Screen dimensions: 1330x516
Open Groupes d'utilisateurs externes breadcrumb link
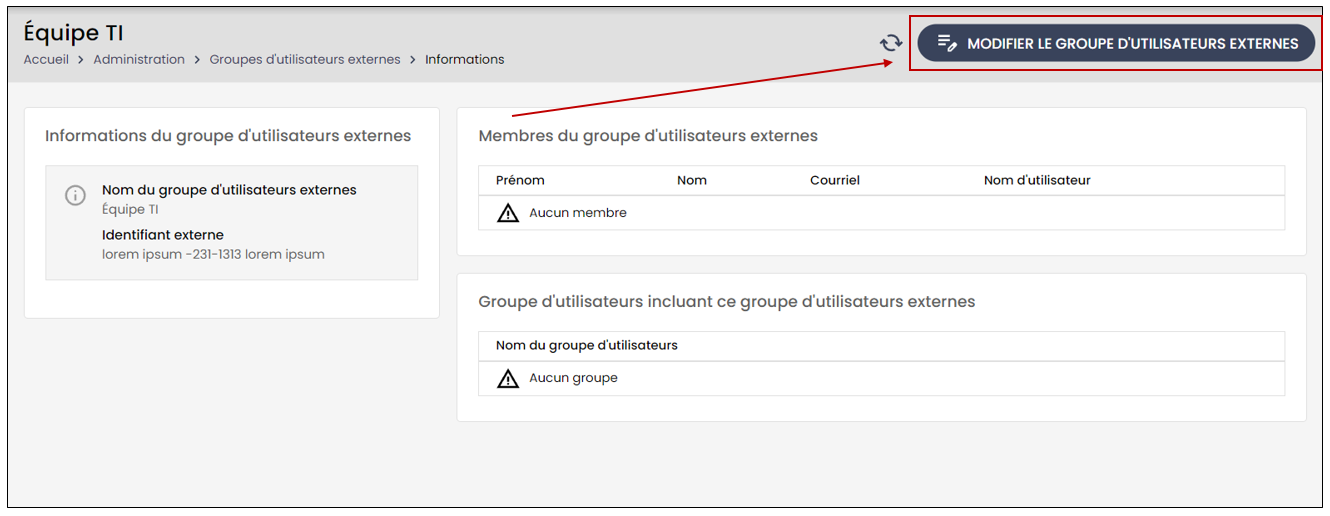pos(305,60)
